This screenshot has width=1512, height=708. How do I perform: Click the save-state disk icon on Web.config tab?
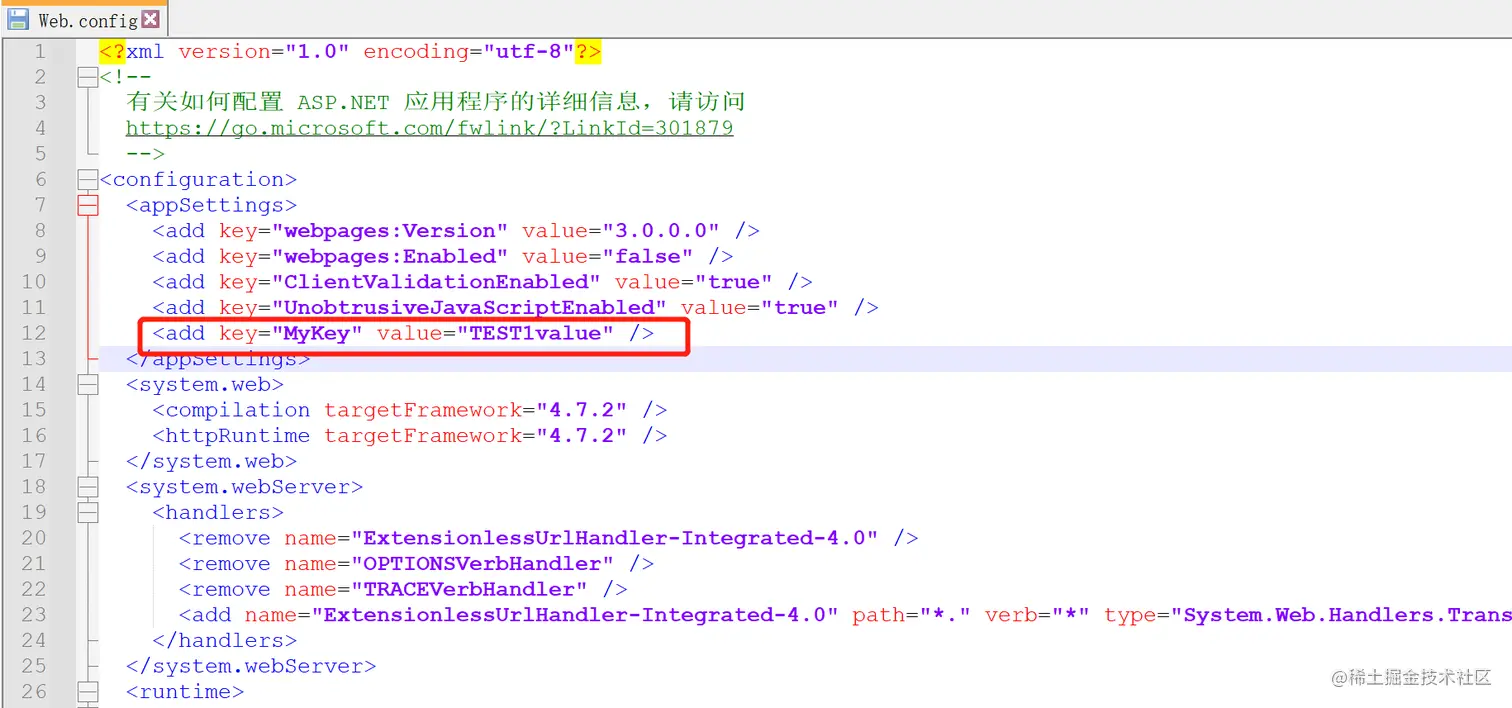coord(18,19)
